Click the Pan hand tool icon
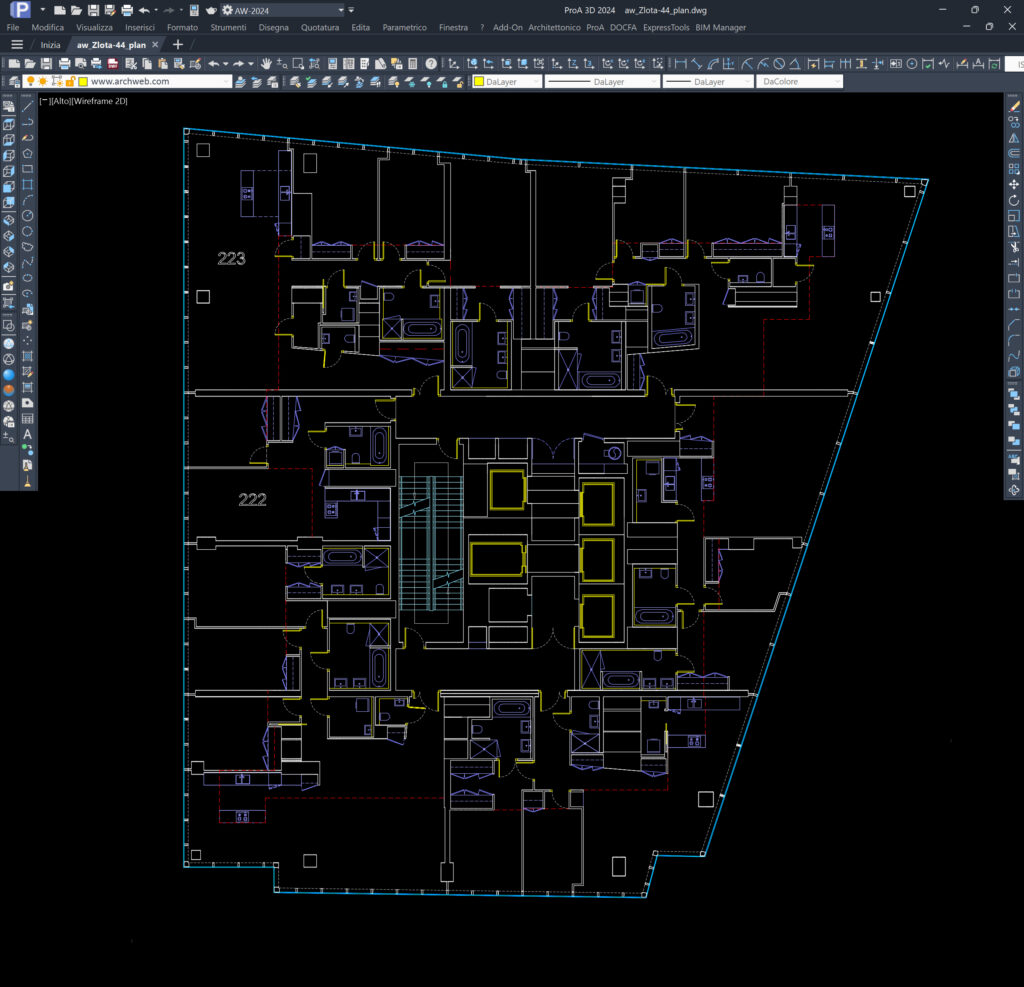The image size is (1024, 987). click(x=266, y=64)
